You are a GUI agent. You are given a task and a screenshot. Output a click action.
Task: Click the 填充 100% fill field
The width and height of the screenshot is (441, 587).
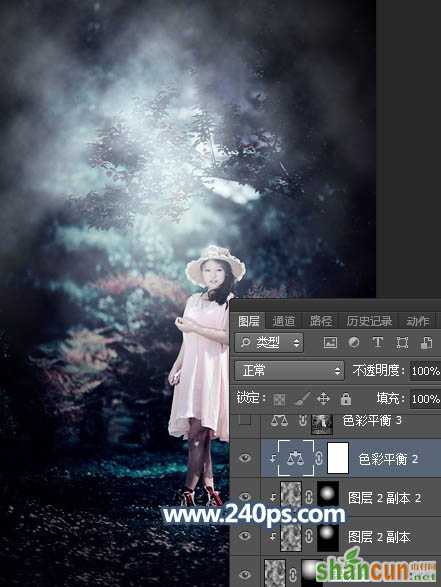[425, 399]
